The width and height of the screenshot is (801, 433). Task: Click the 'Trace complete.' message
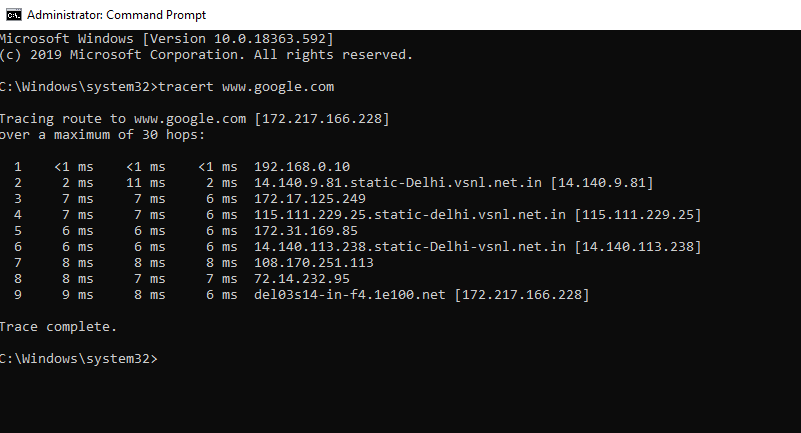(59, 326)
